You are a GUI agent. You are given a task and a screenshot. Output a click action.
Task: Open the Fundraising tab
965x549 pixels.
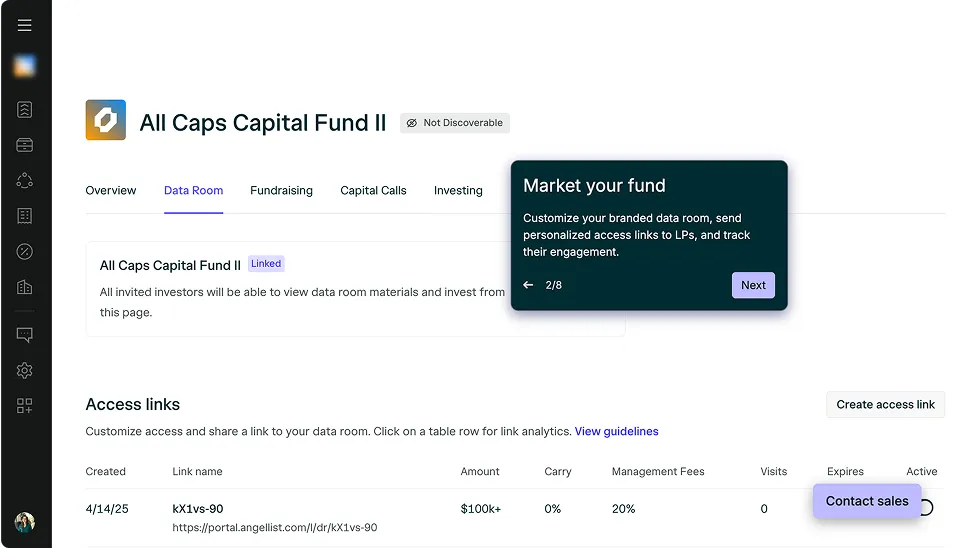pos(281,191)
